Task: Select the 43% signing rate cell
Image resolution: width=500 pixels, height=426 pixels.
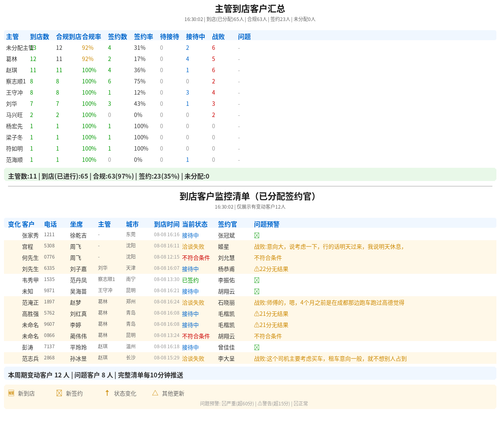Action: pyautogui.click(x=140, y=104)
